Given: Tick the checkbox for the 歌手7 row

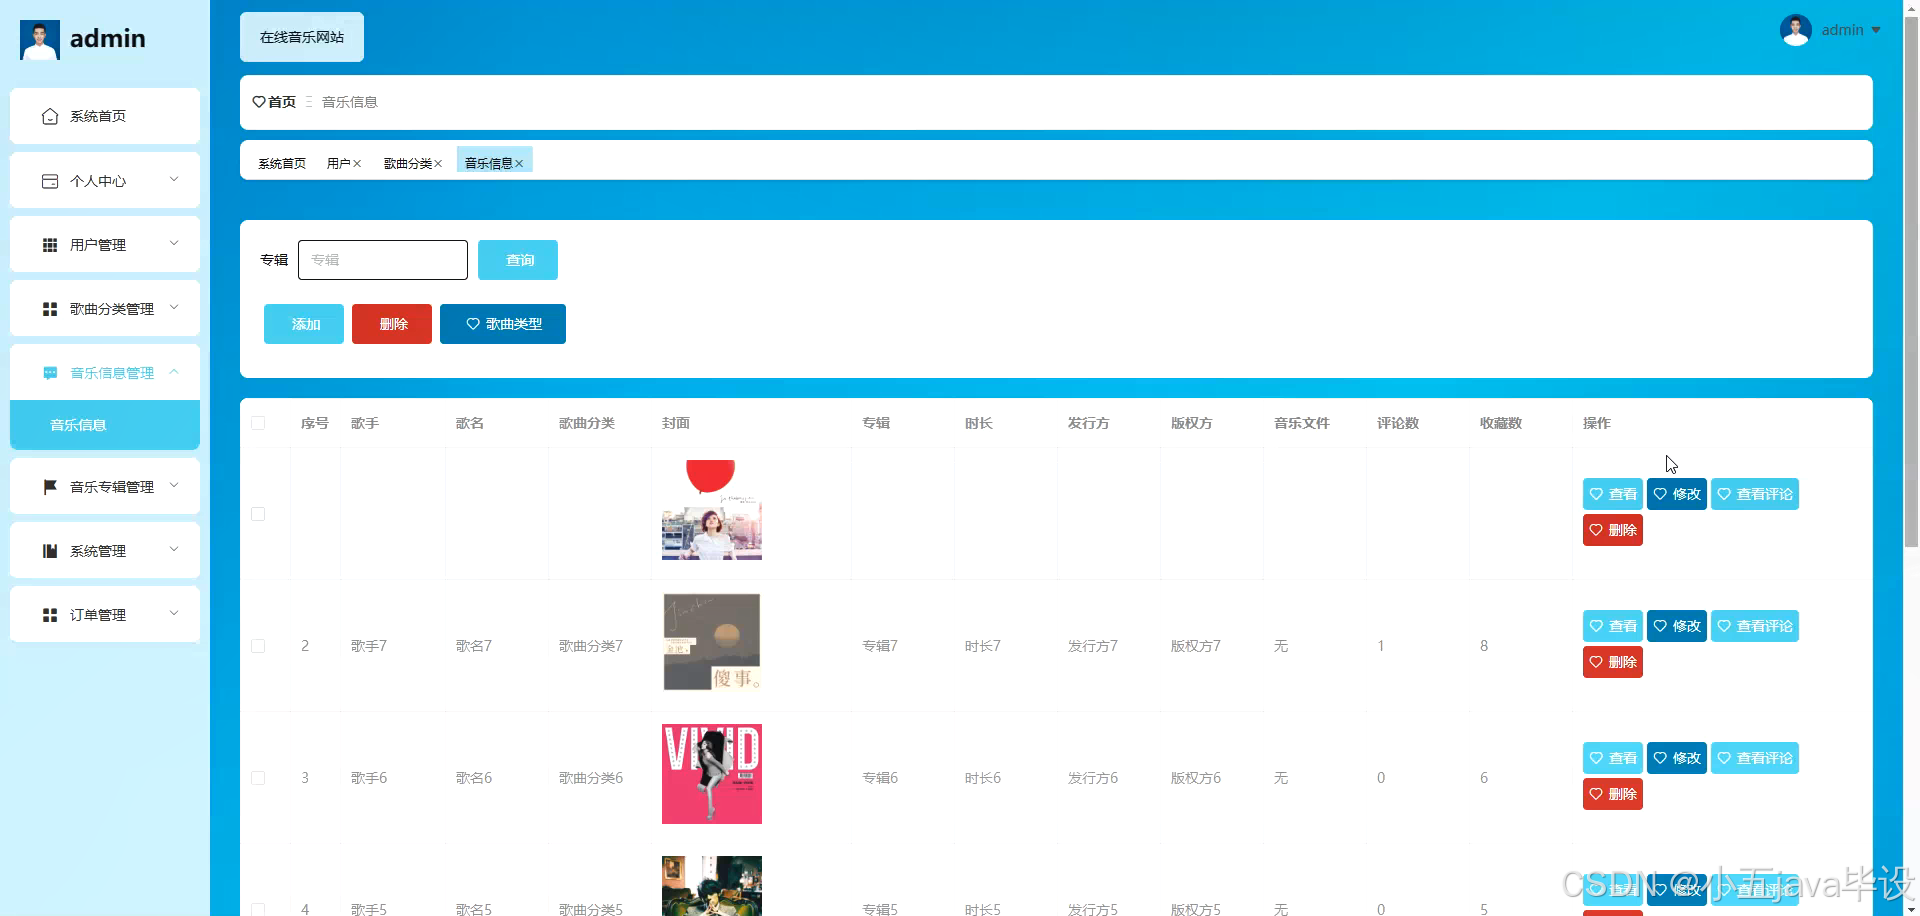Looking at the screenshot, I should coord(258,646).
